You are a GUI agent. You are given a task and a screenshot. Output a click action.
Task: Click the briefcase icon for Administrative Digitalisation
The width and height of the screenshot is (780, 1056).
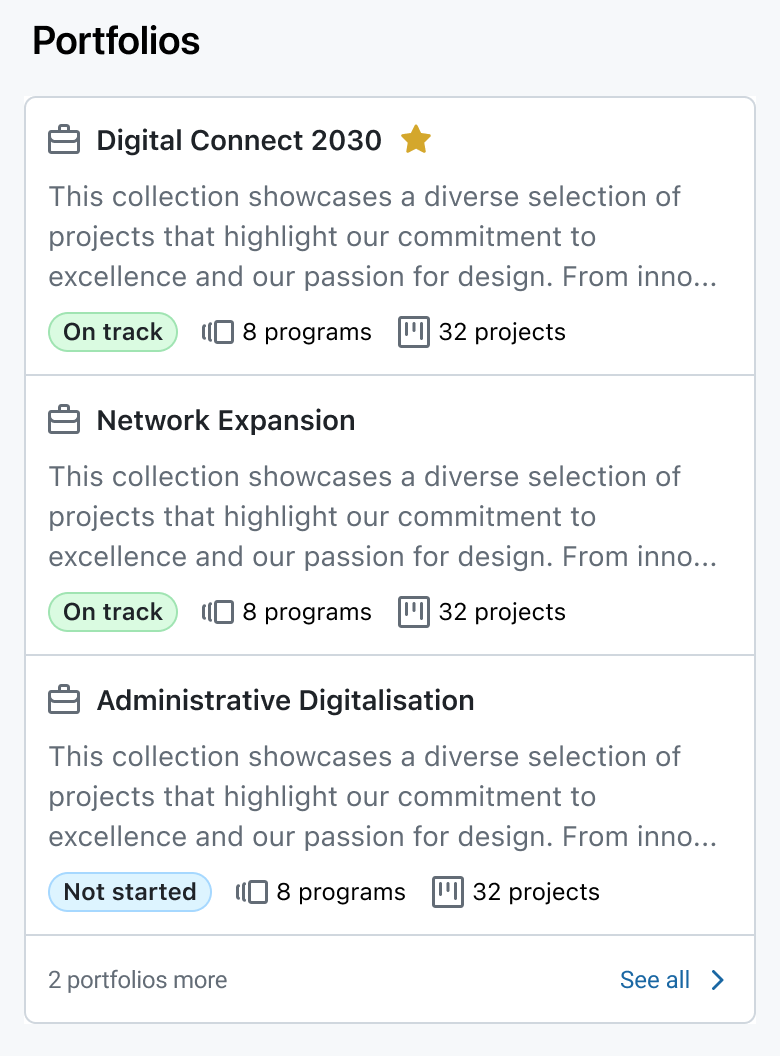(x=63, y=700)
